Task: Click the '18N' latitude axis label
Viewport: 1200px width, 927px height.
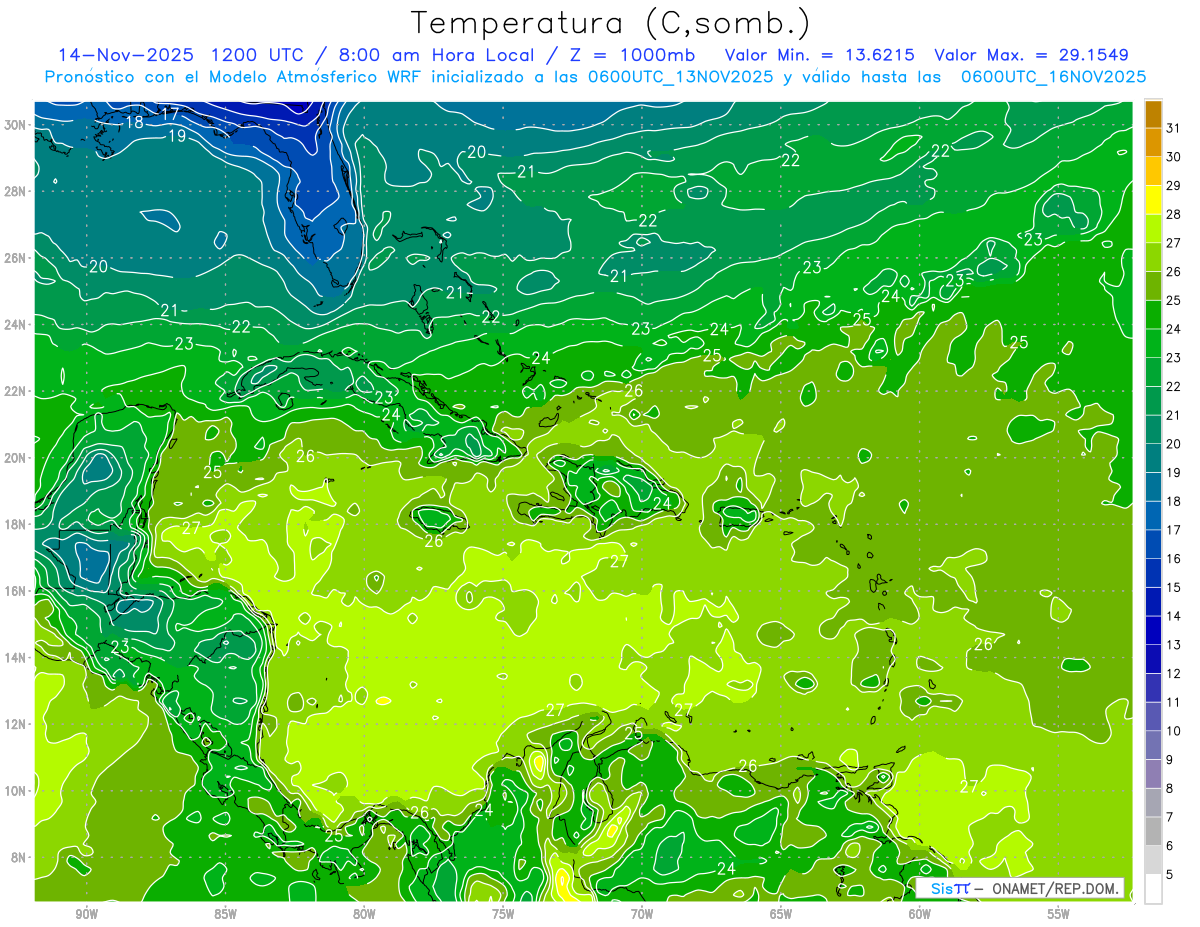Action: pos(16,524)
